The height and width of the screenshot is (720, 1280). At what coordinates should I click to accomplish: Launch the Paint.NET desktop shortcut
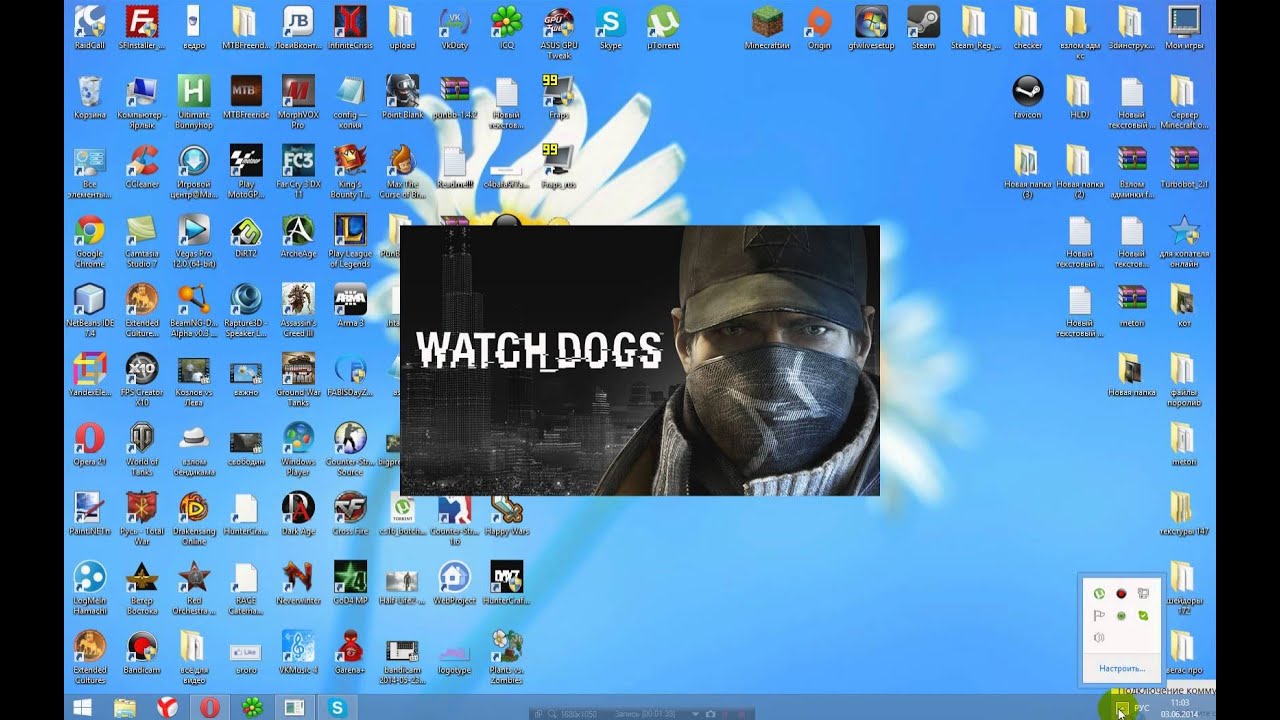tap(90, 514)
